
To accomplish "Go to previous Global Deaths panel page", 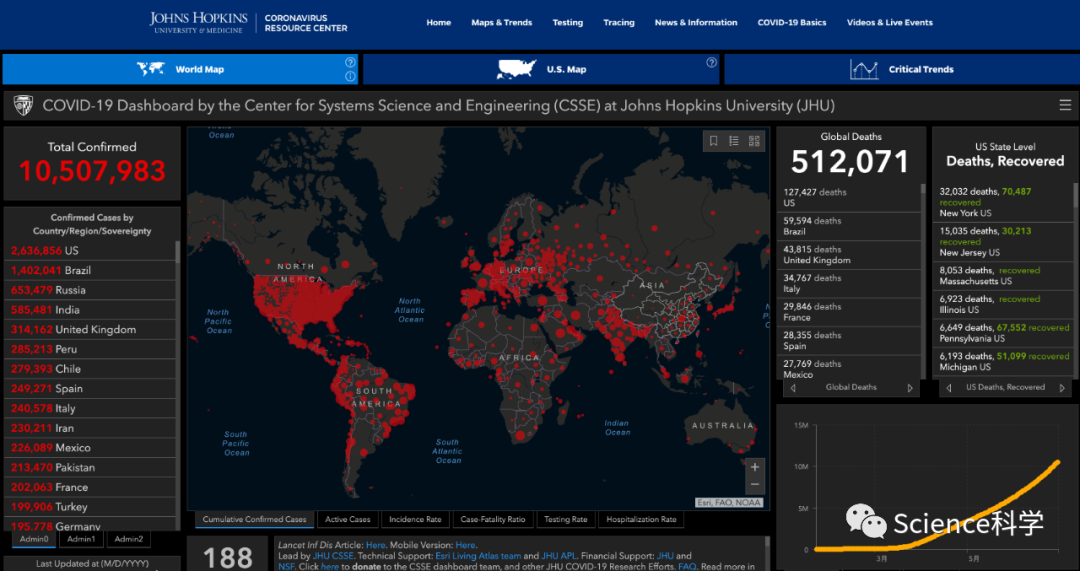I will pyautogui.click(x=793, y=388).
